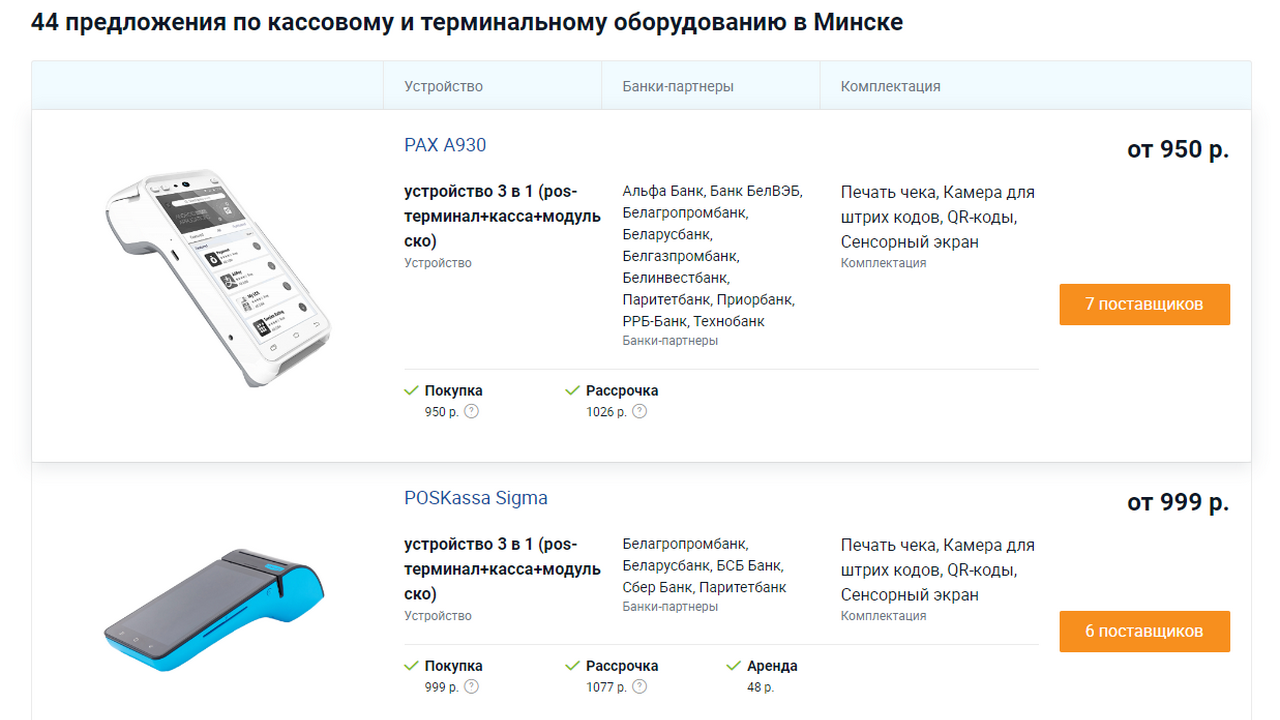Click the Рассрочка checkmark for POSKassa Sigma
Image resolution: width=1280 pixels, height=720 pixels.
point(572,665)
